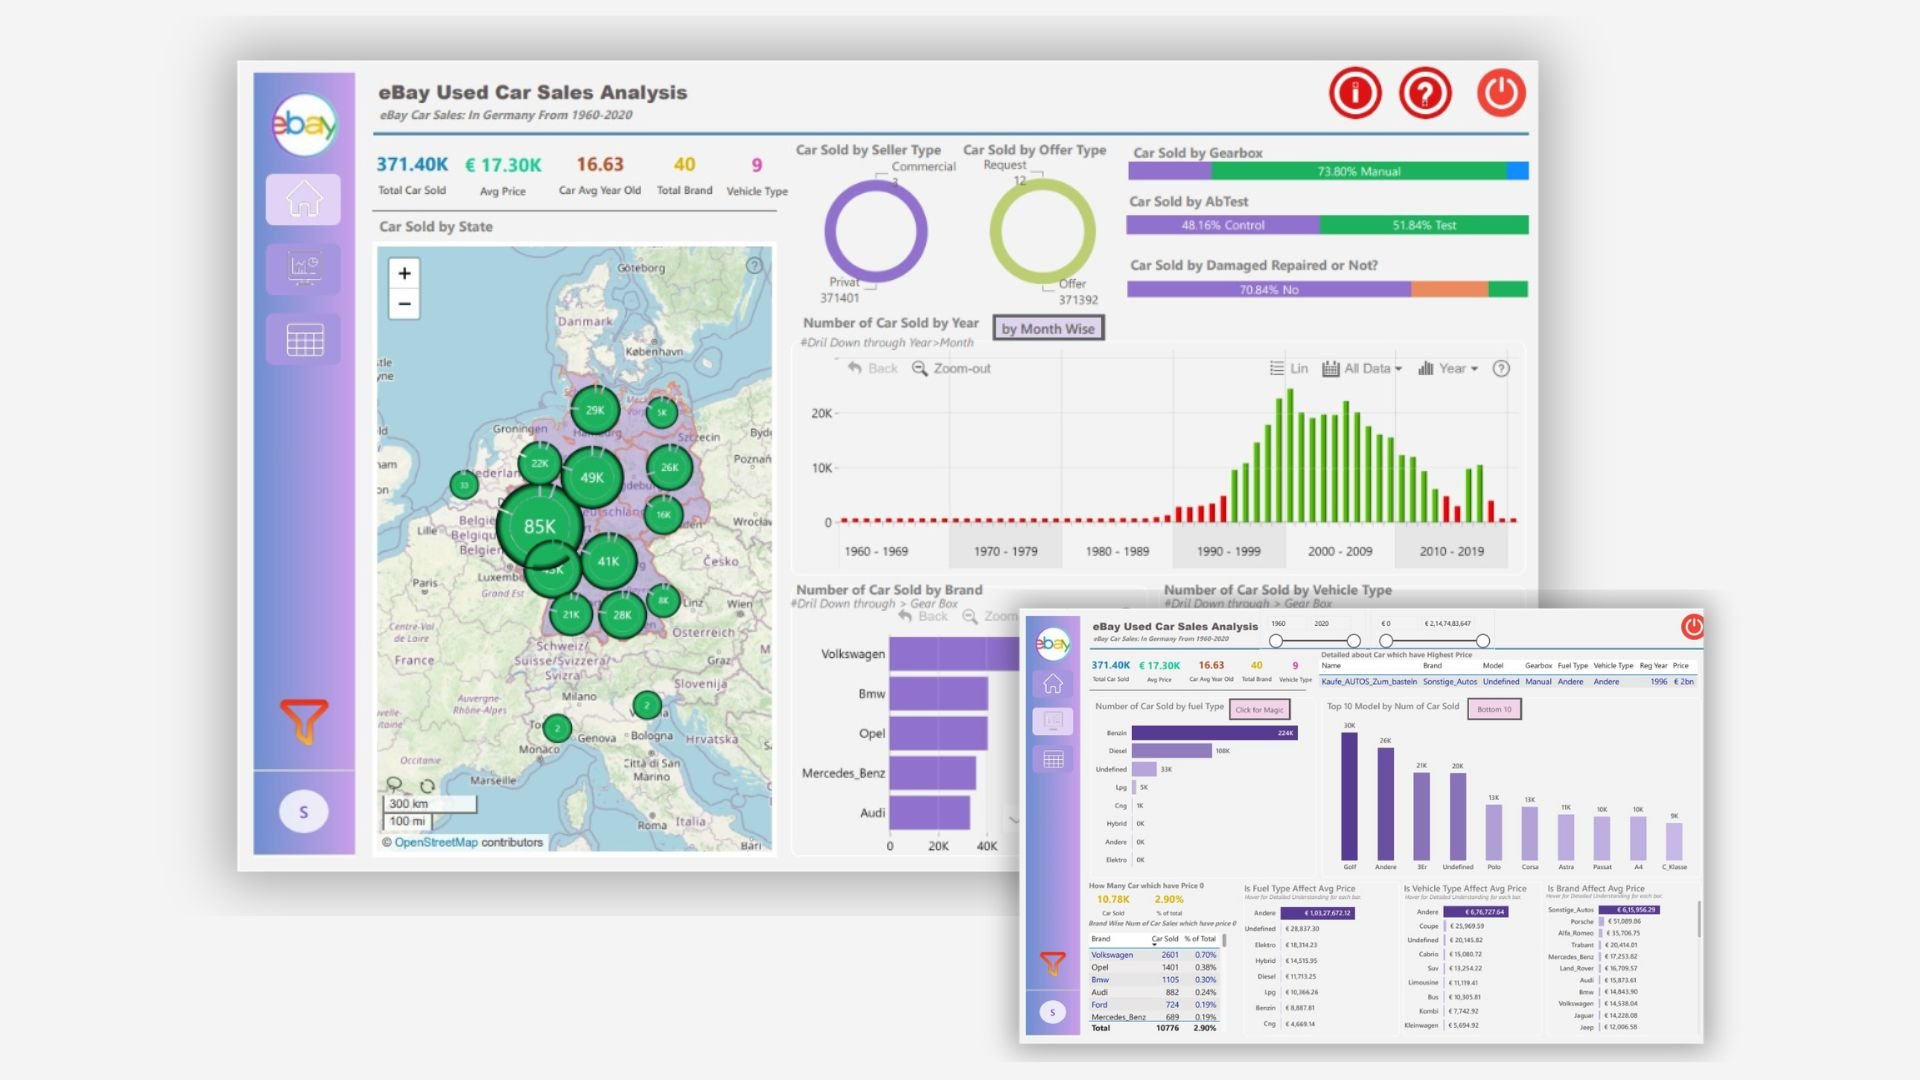The image size is (1920, 1080).
Task: Open the Home page in sidebar
Action: click(x=303, y=199)
